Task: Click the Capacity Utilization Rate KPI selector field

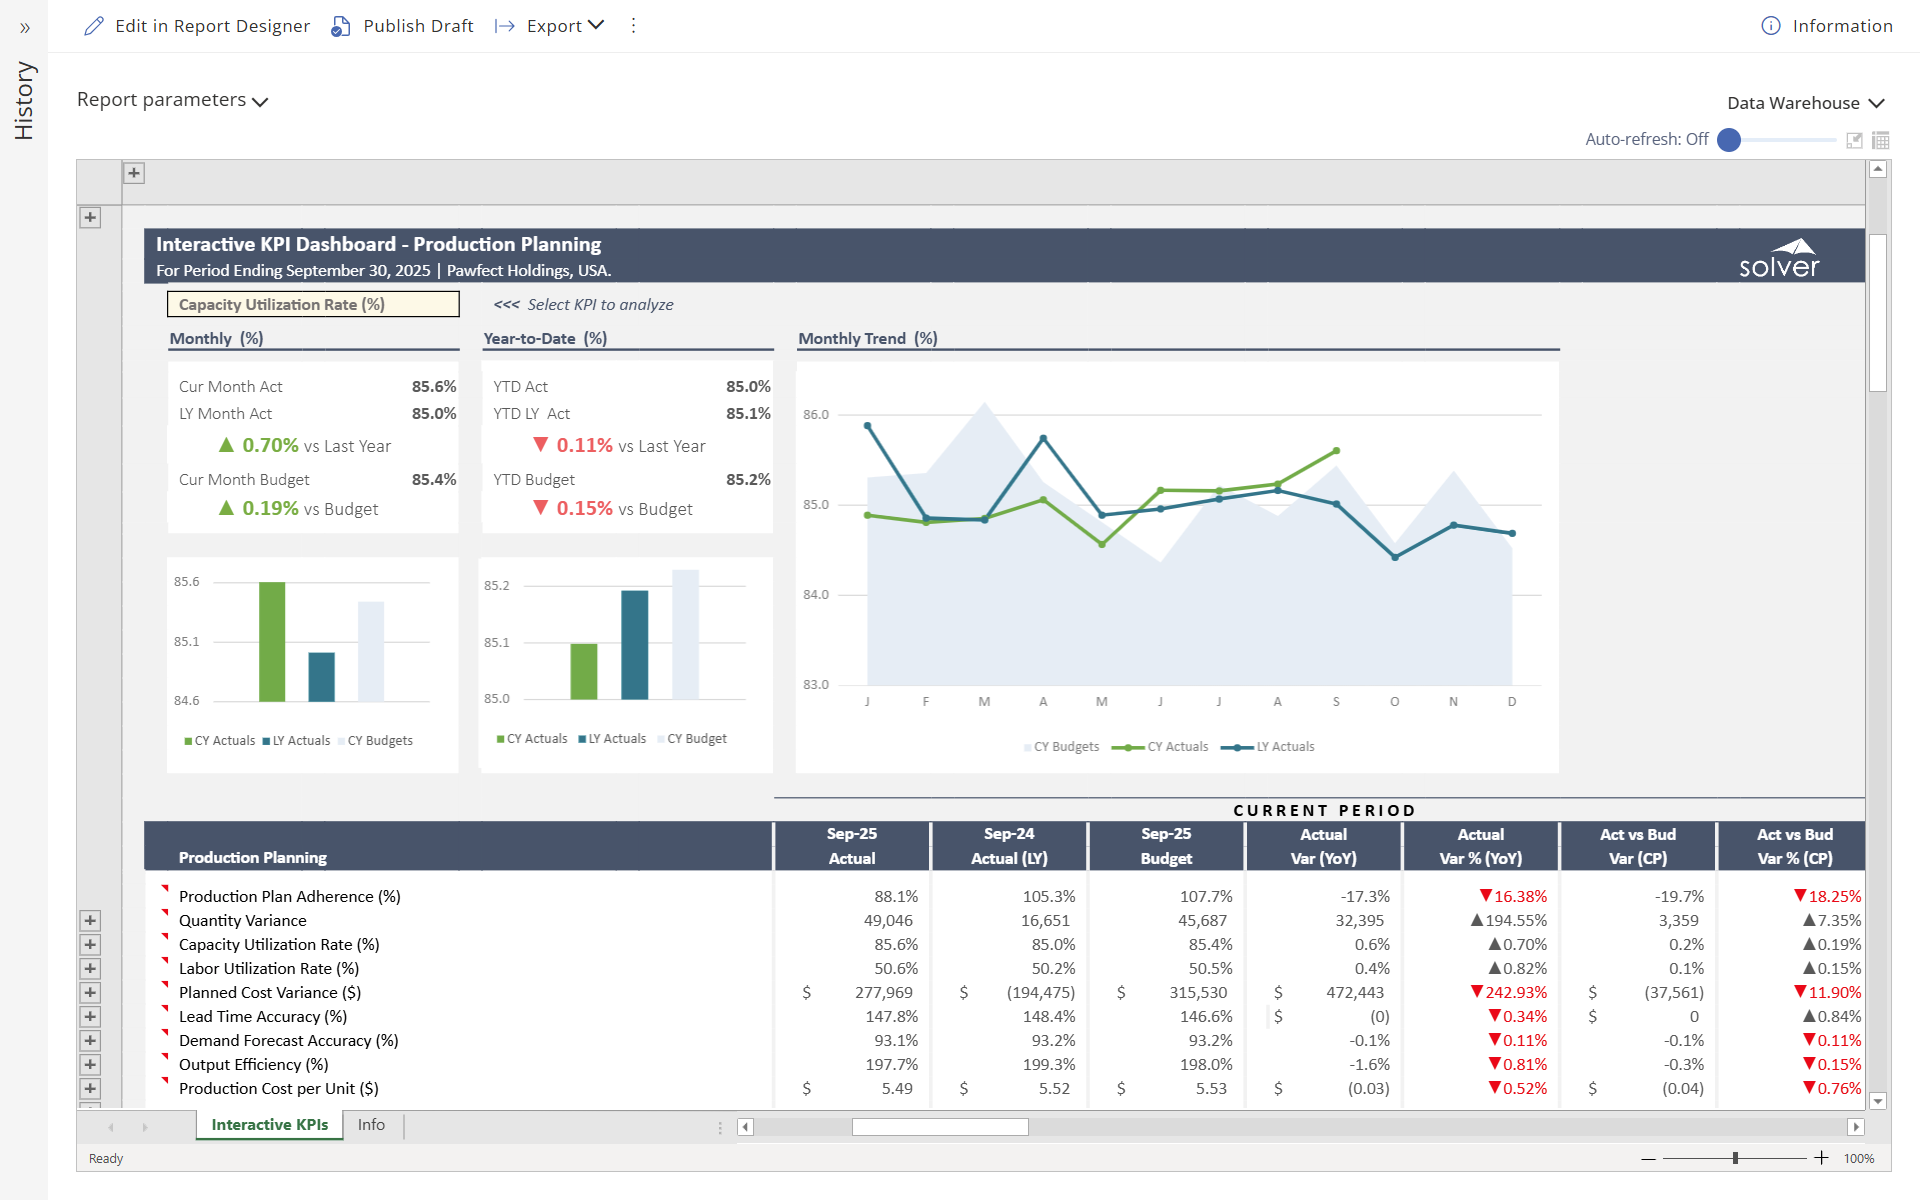Action: point(313,304)
